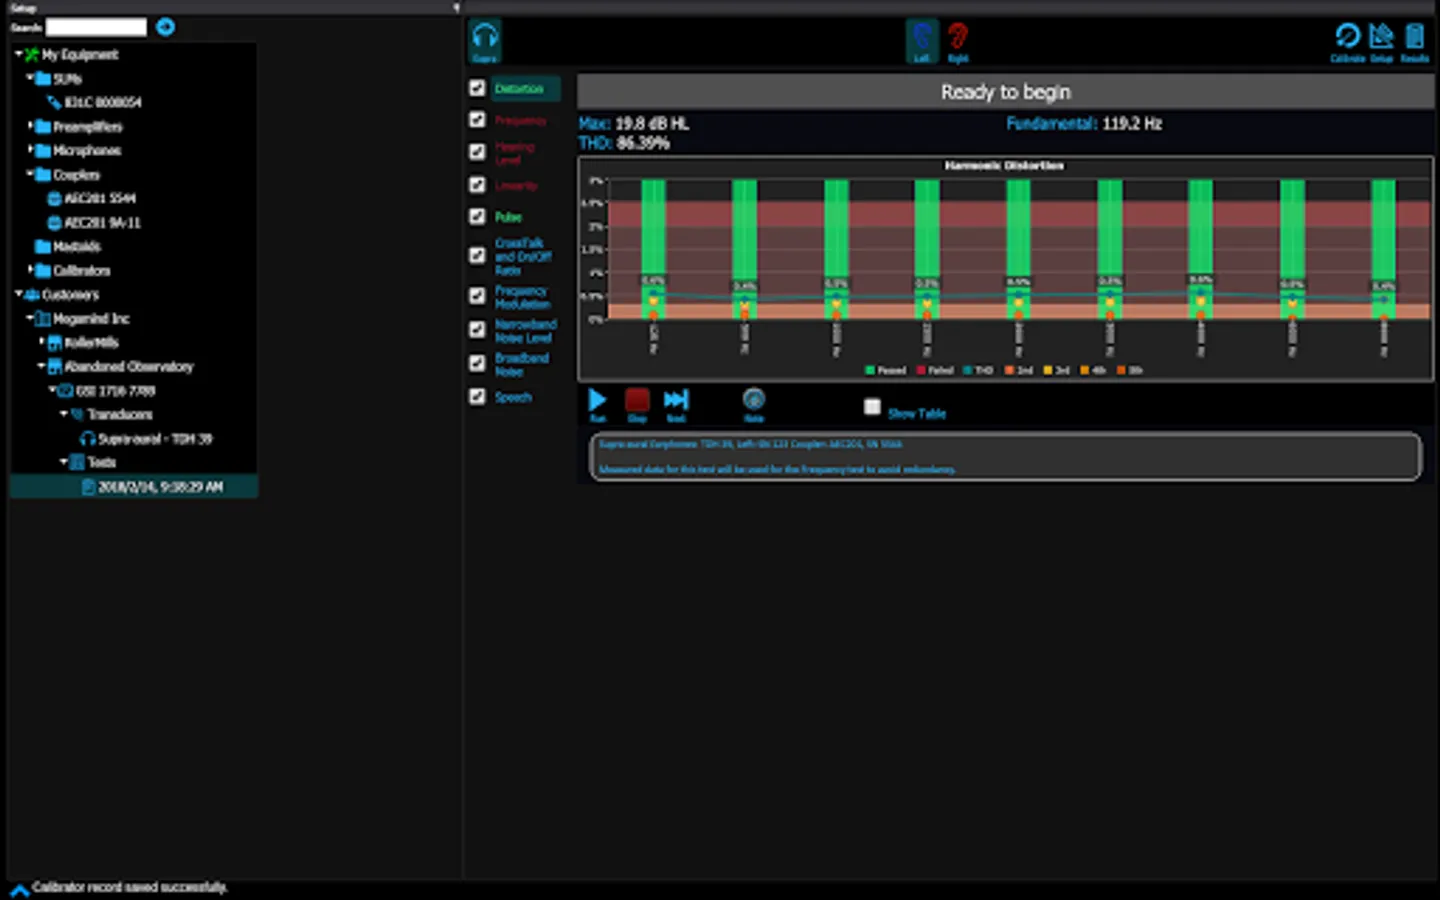
Task: Click the blue add button beside search
Action: click(x=166, y=27)
